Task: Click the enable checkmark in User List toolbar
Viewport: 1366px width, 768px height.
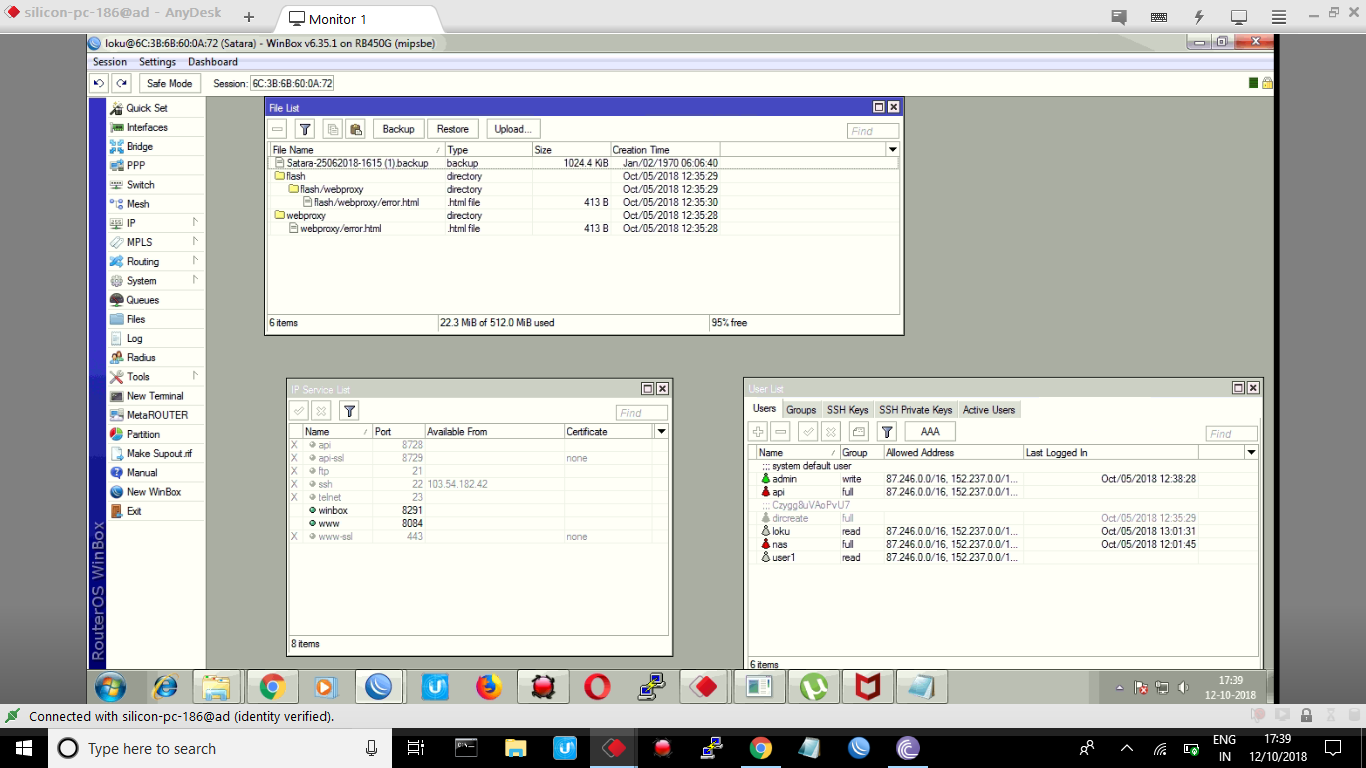Action: pyautogui.click(x=808, y=431)
